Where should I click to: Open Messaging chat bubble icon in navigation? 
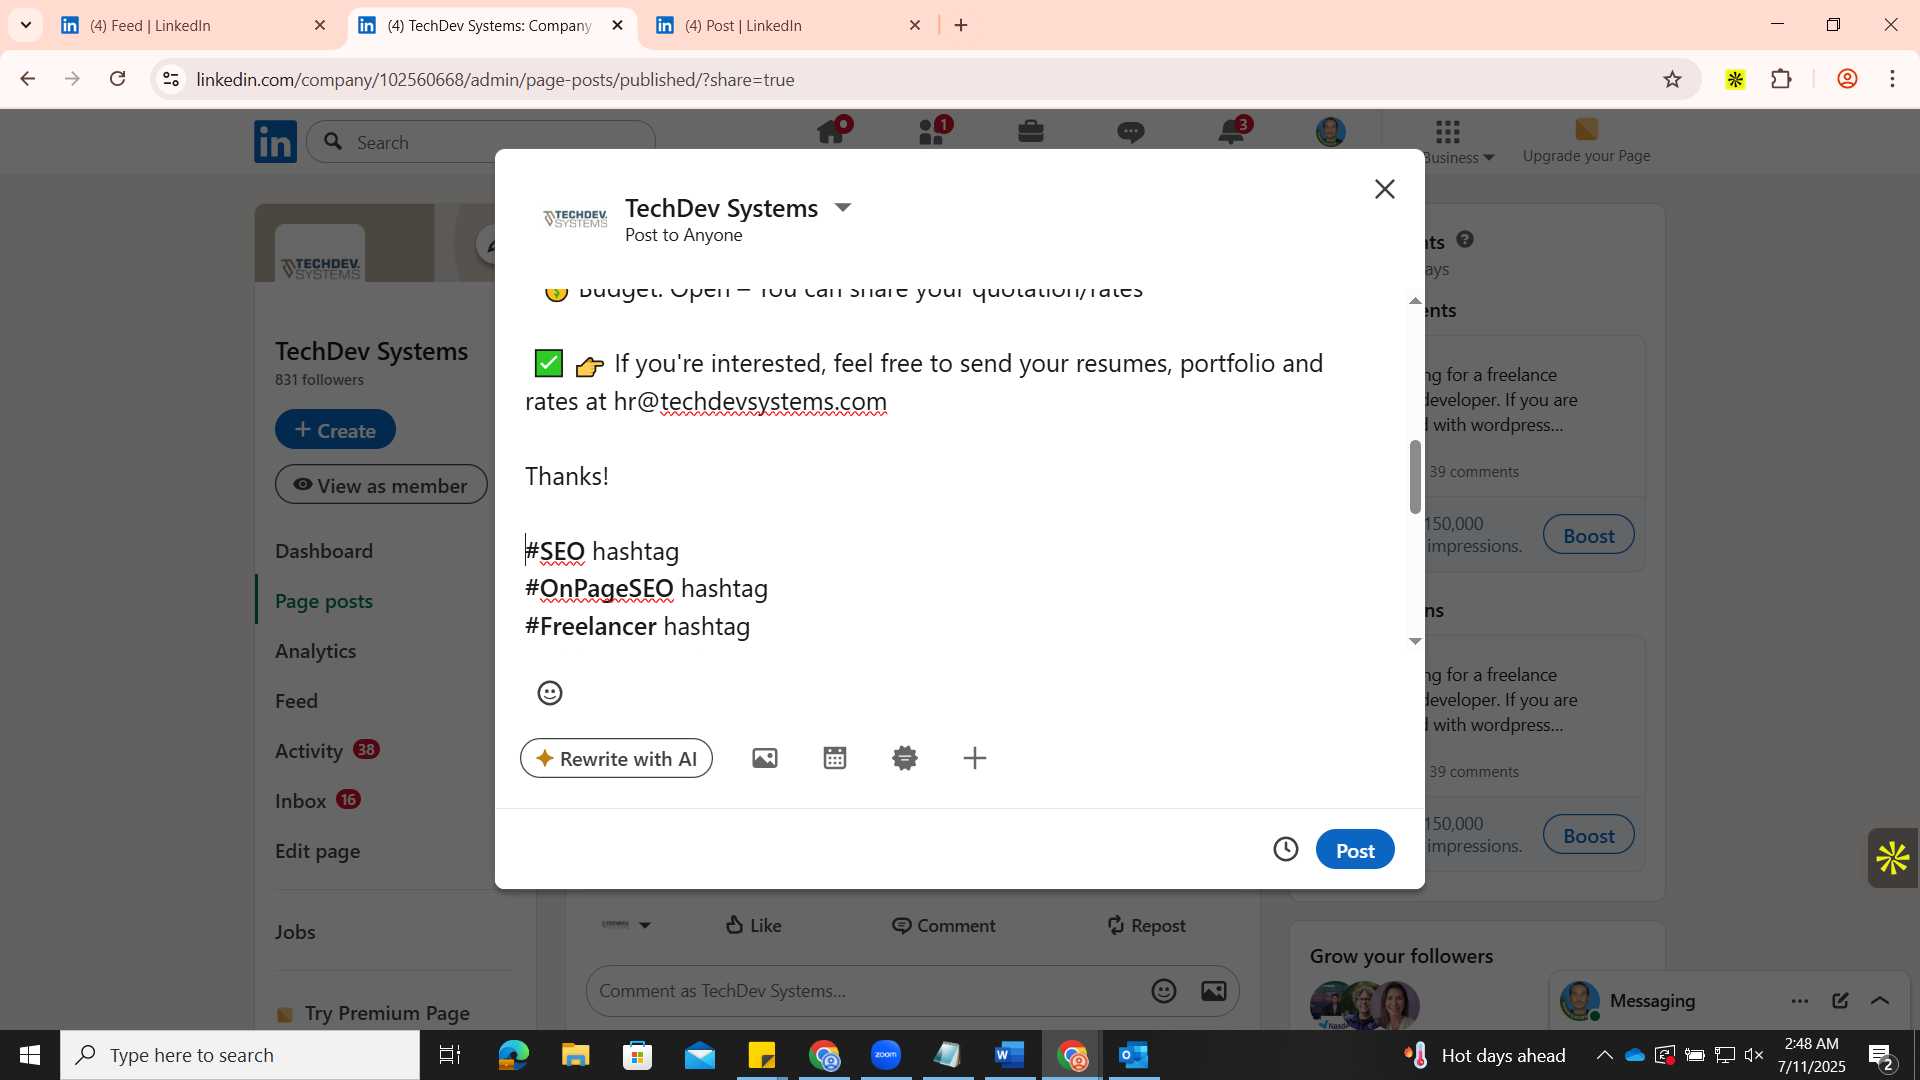tap(1131, 132)
